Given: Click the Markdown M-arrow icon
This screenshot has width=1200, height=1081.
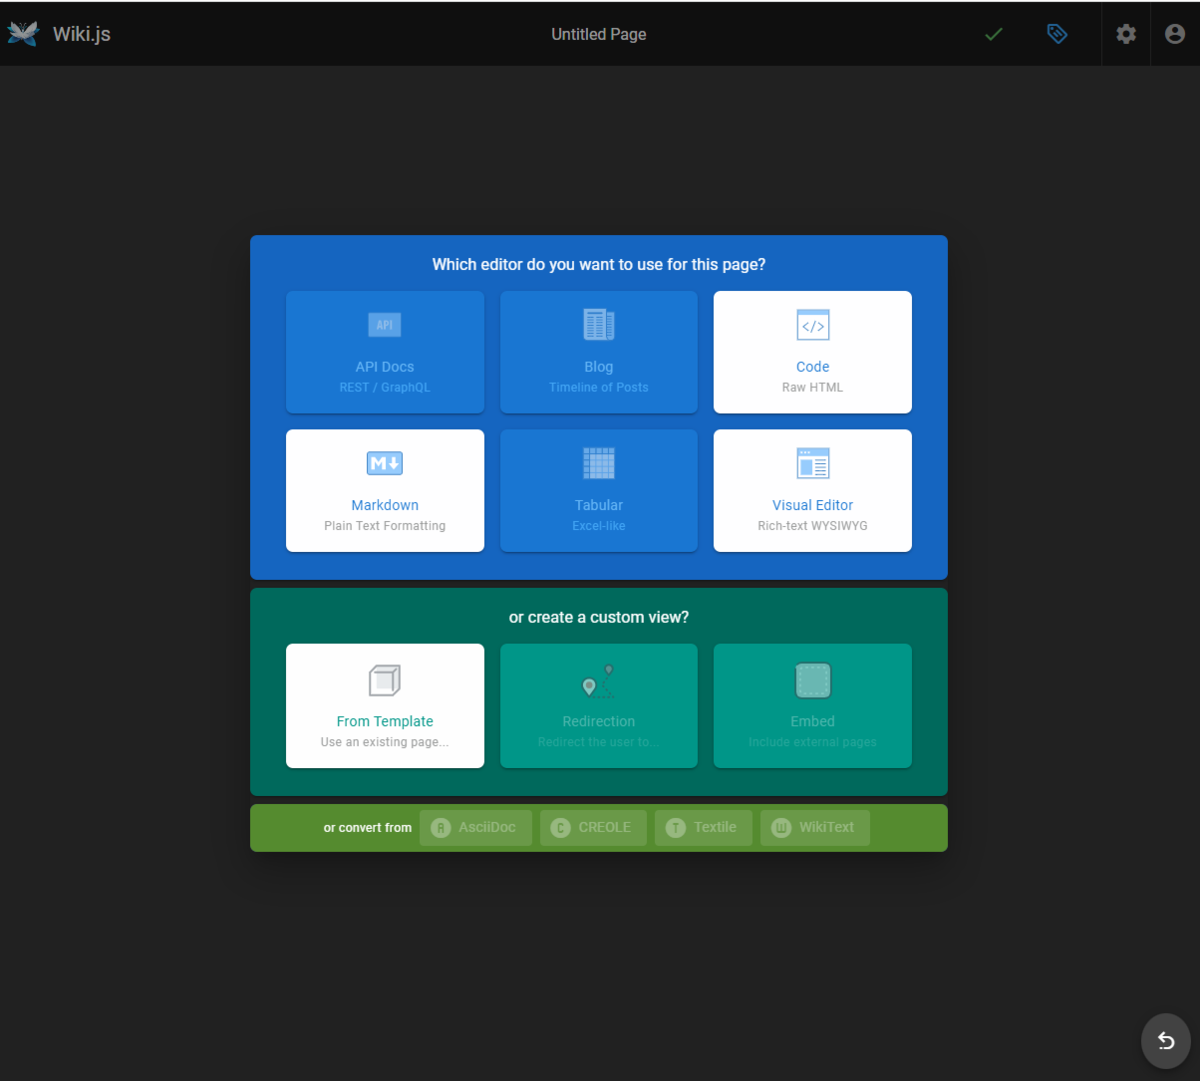Looking at the screenshot, I should click(385, 463).
